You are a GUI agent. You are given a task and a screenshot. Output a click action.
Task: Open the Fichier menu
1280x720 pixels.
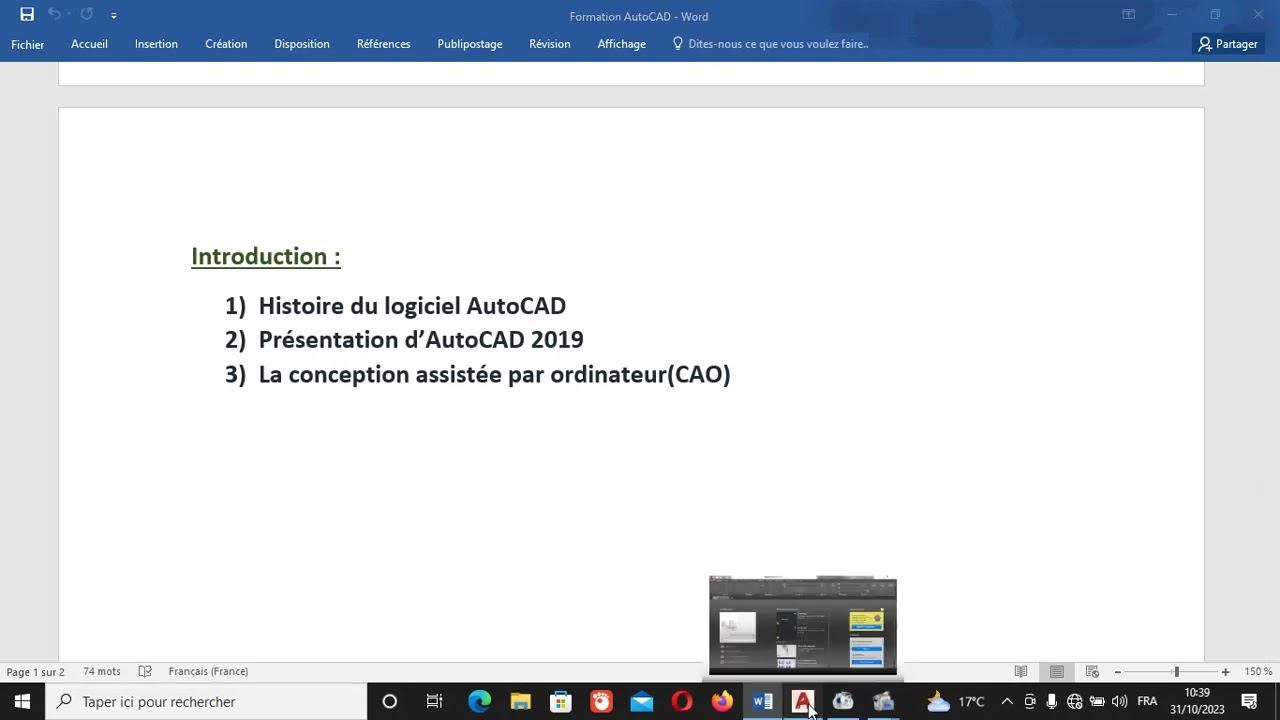coord(28,44)
